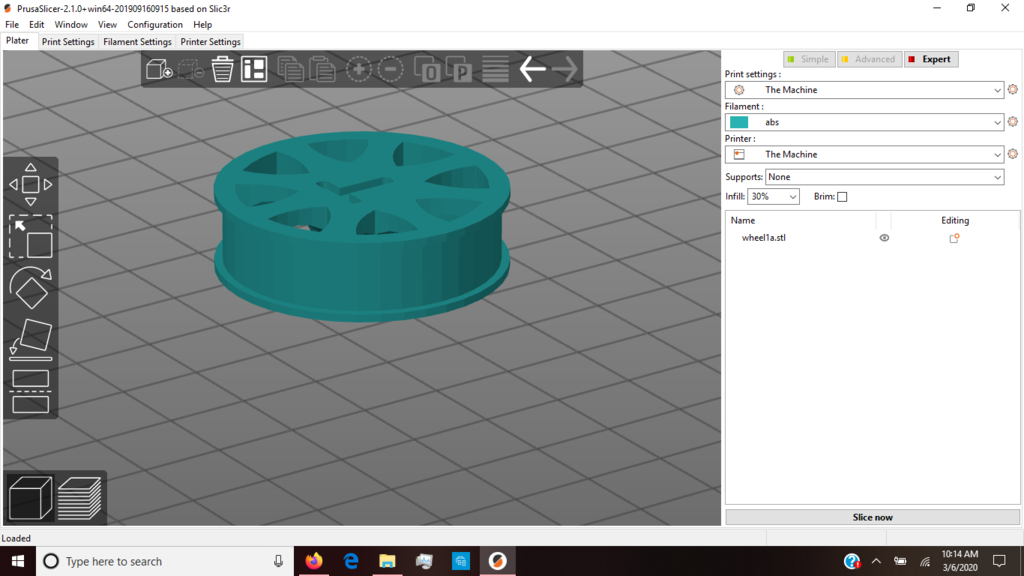Select the Scale tool
This screenshot has width=1024, height=576.
31,237
